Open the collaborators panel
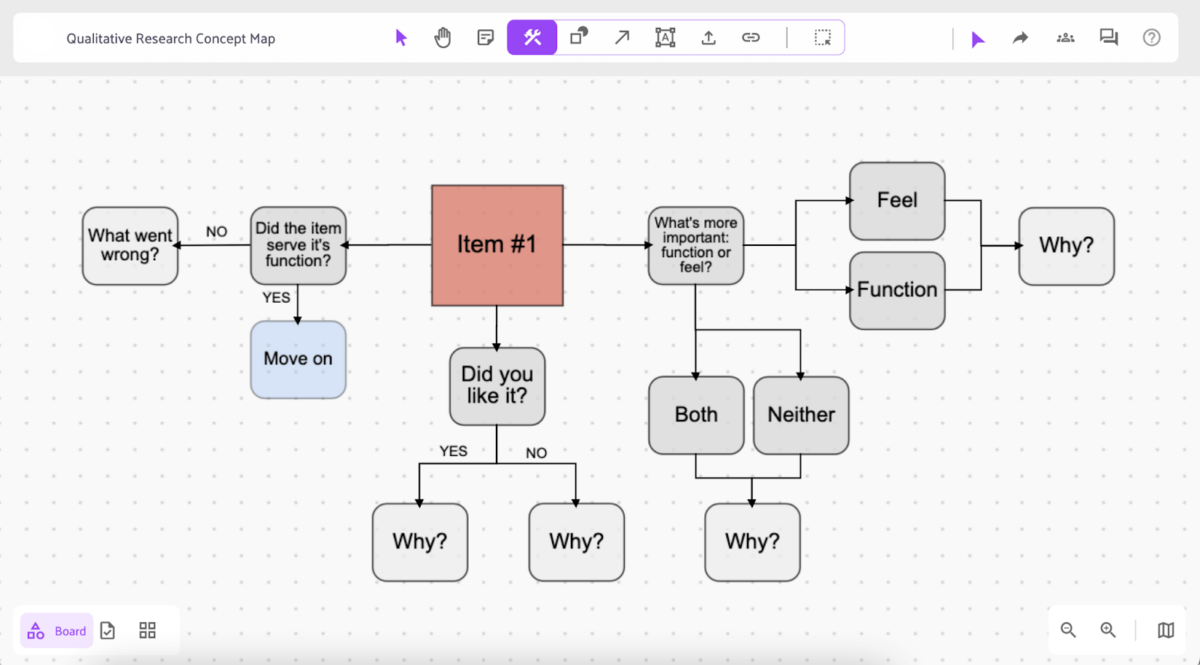The image size is (1200, 665). point(1065,37)
